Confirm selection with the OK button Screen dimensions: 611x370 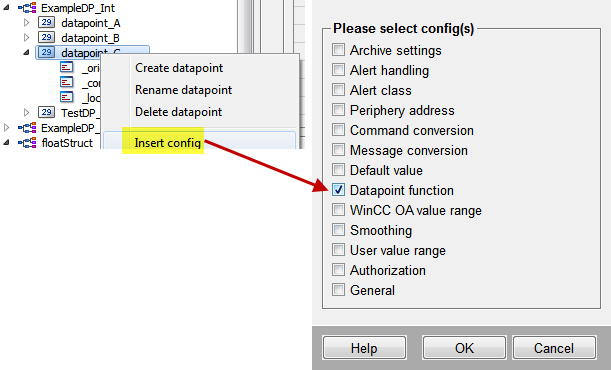pos(464,347)
